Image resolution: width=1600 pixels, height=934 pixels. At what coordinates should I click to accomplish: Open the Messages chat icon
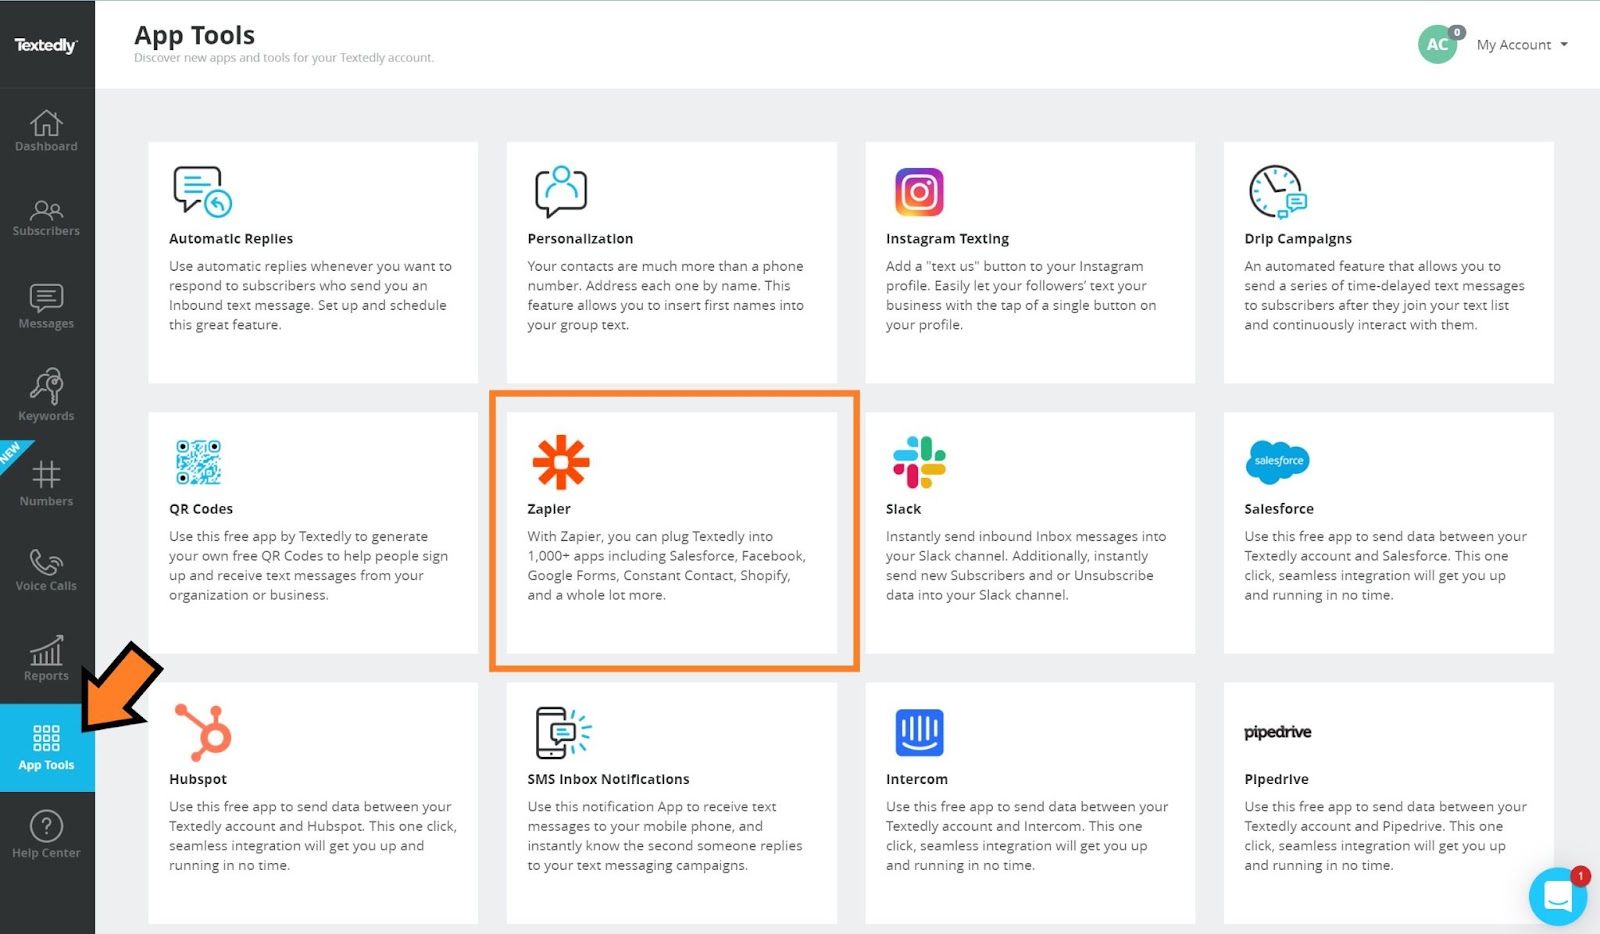point(46,297)
